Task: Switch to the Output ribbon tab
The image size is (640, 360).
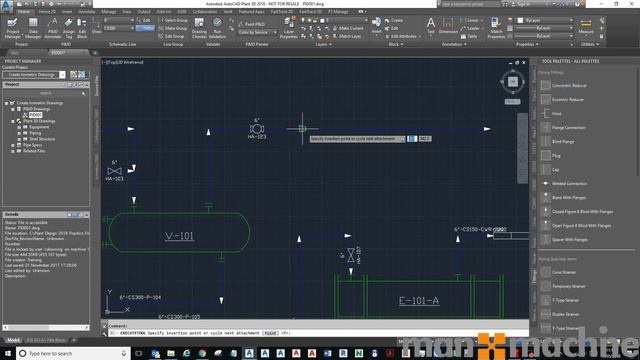Action: pos(144,12)
